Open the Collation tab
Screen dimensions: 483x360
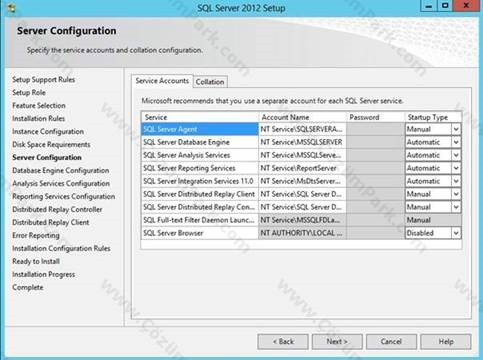pos(210,82)
